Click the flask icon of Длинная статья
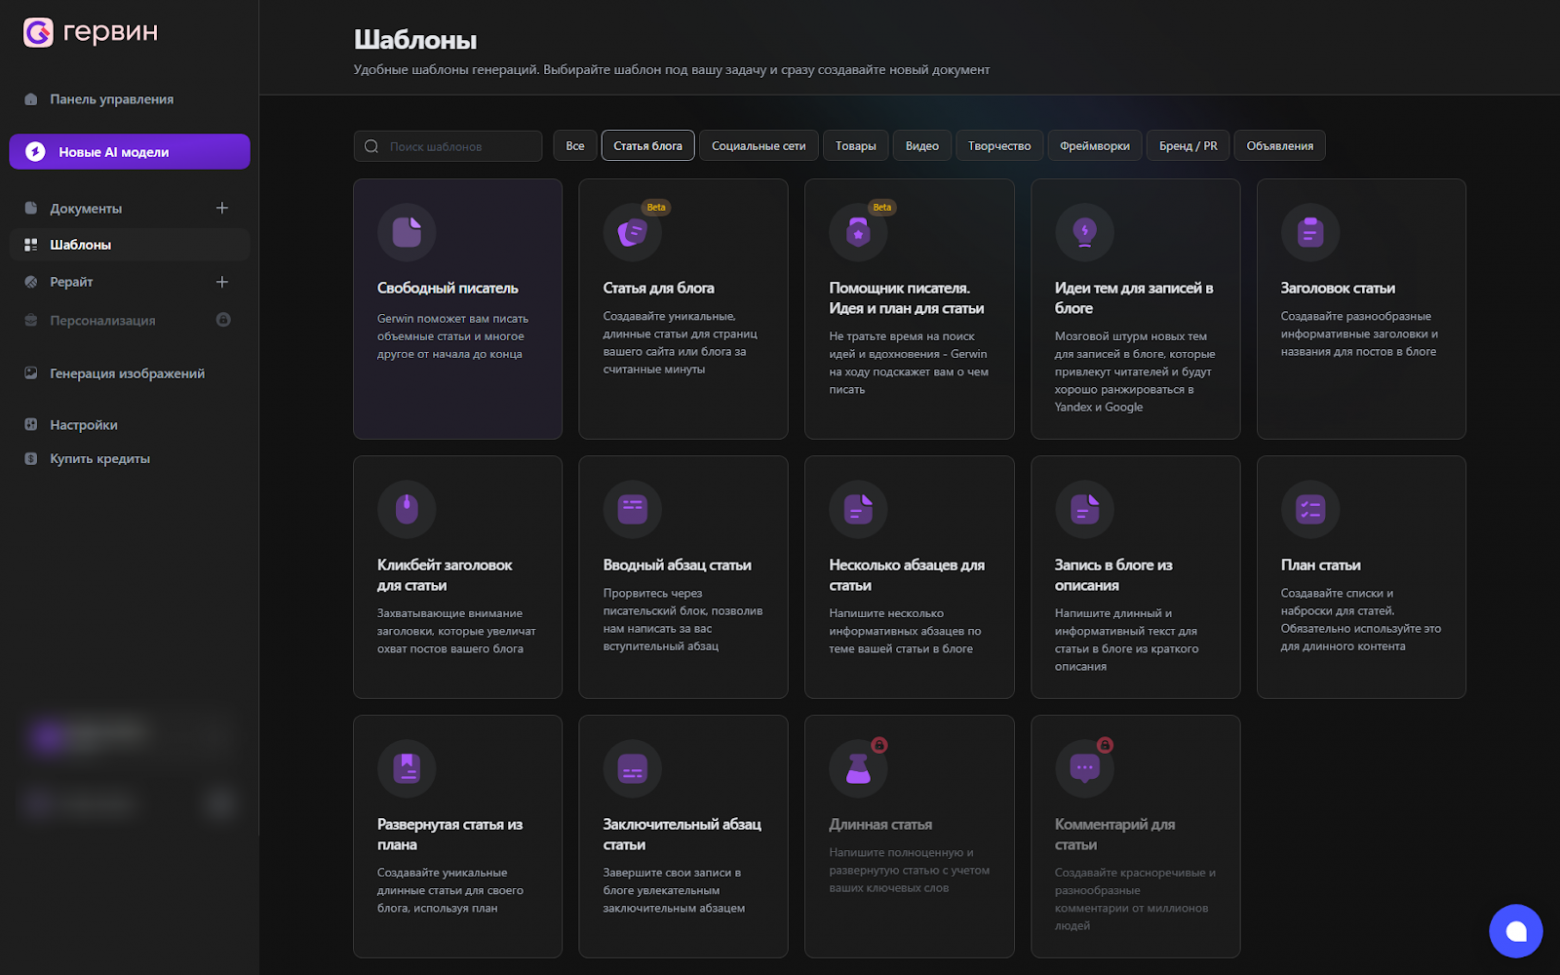This screenshot has width=1560, height=975. (858, 768)
